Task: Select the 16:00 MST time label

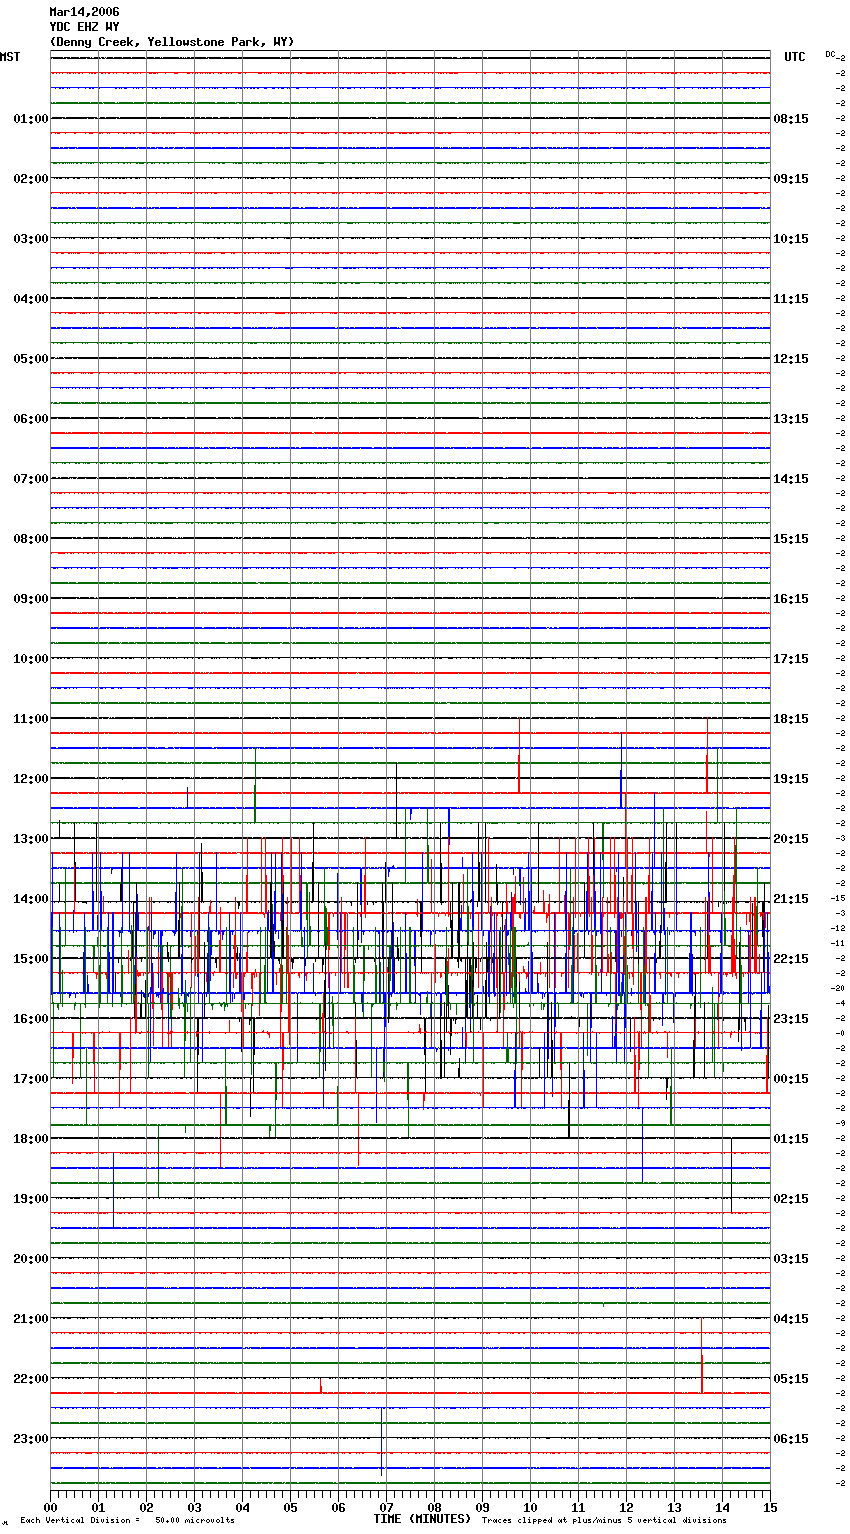Action: coord(31,1019)
